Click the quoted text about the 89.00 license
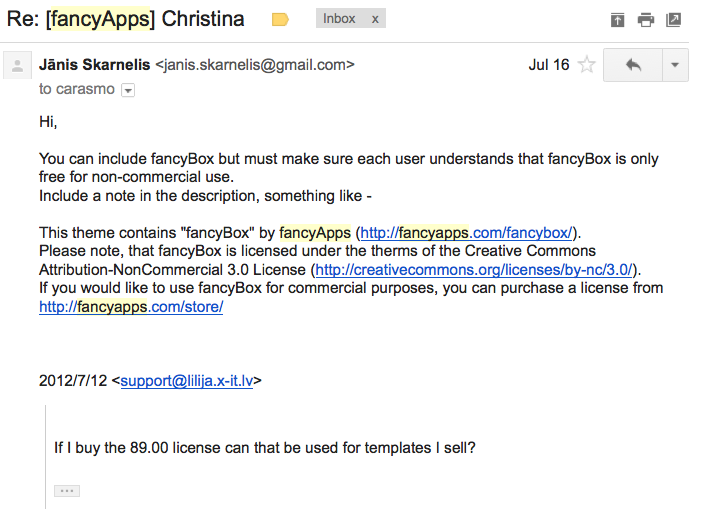Screen dimensions: 702x511 tap(264, 448)
